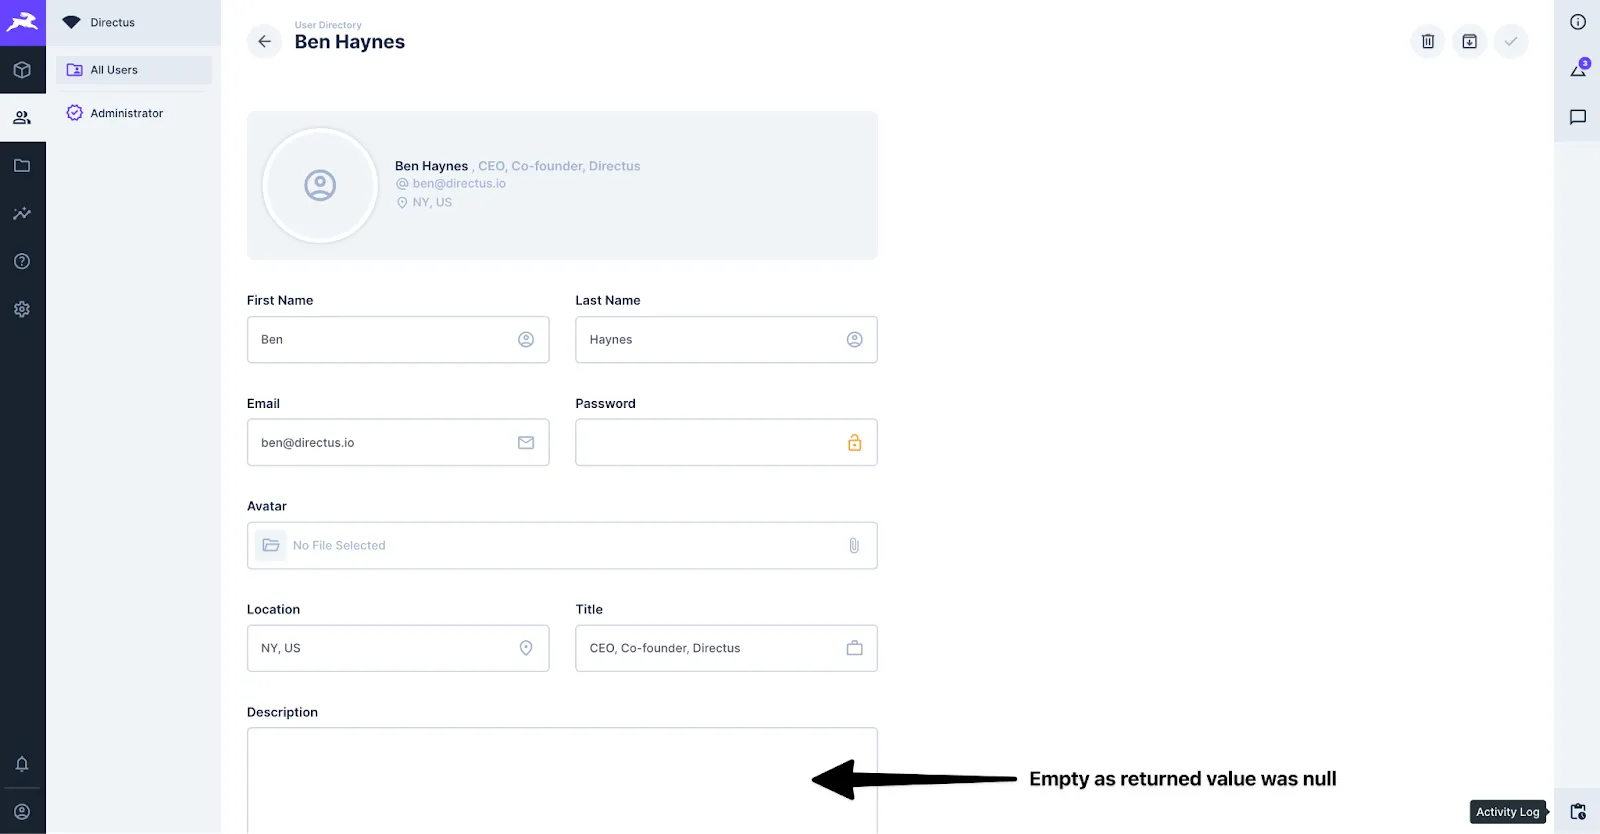Open the Information sidebar panel
Viewport: 1600px width, 834px height.
(1578, 20)
